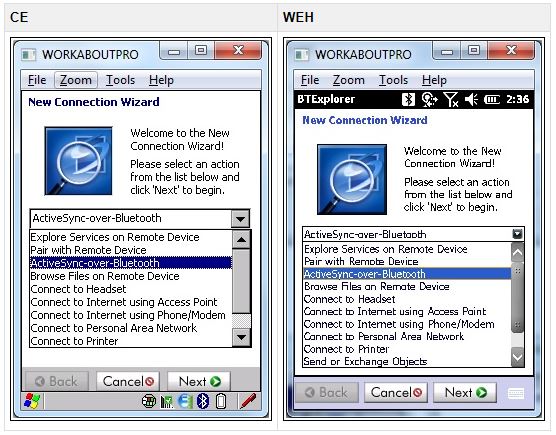
Task: Select Pair with Remote Device in CE
Action: (131, 250)
